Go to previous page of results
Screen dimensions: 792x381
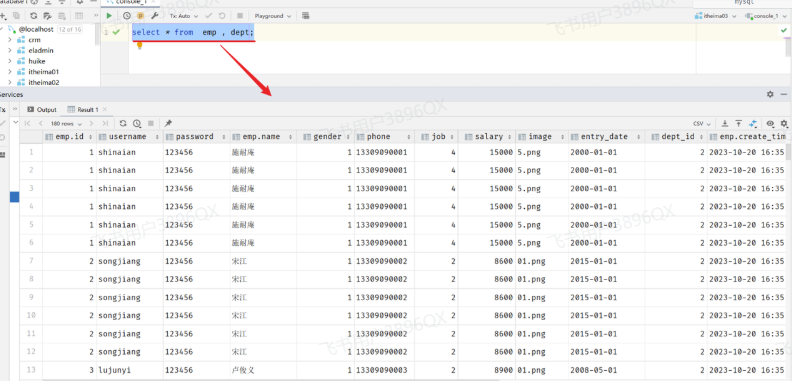[x=41, y=123]
